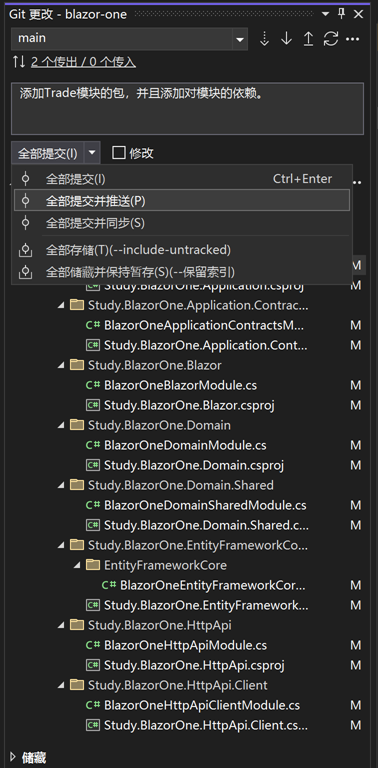The height and width of the screenshot is (768, 378).
Task: Click the Pull down-arrow icon
Action: point(286,39)
